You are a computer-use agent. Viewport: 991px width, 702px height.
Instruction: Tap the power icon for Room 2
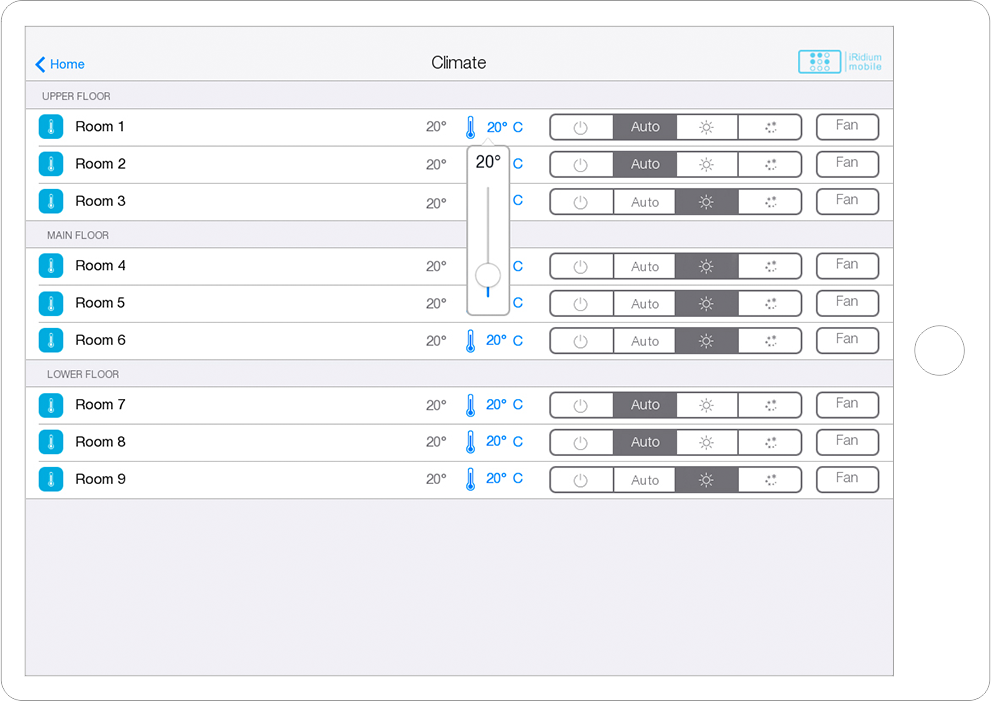[x=581, y=165]
